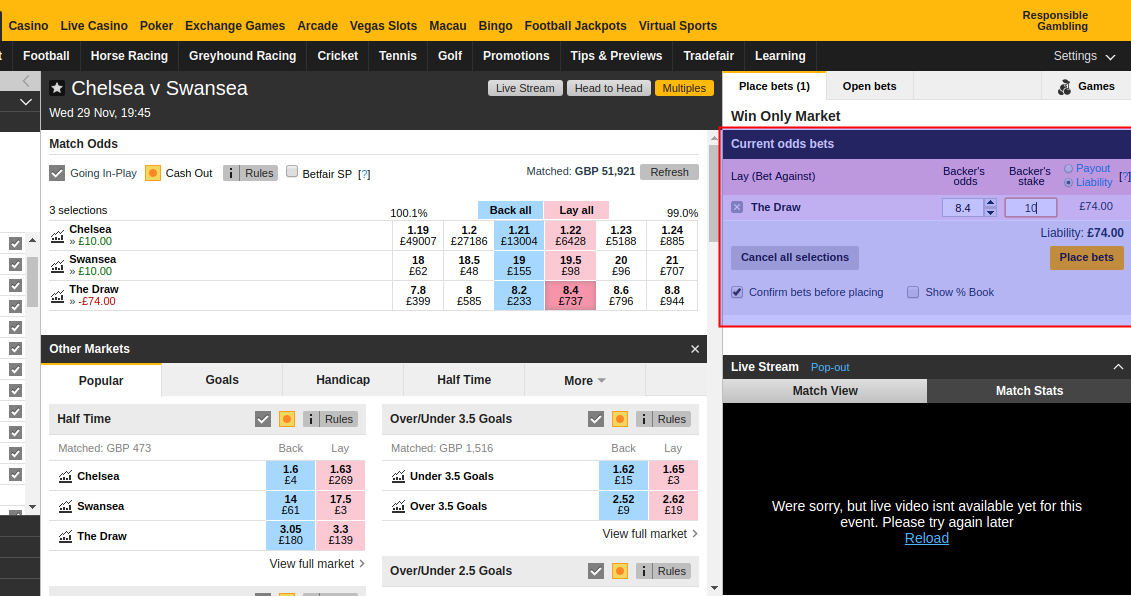Click the main page scroll-down arrow

(x=714, y=588)
